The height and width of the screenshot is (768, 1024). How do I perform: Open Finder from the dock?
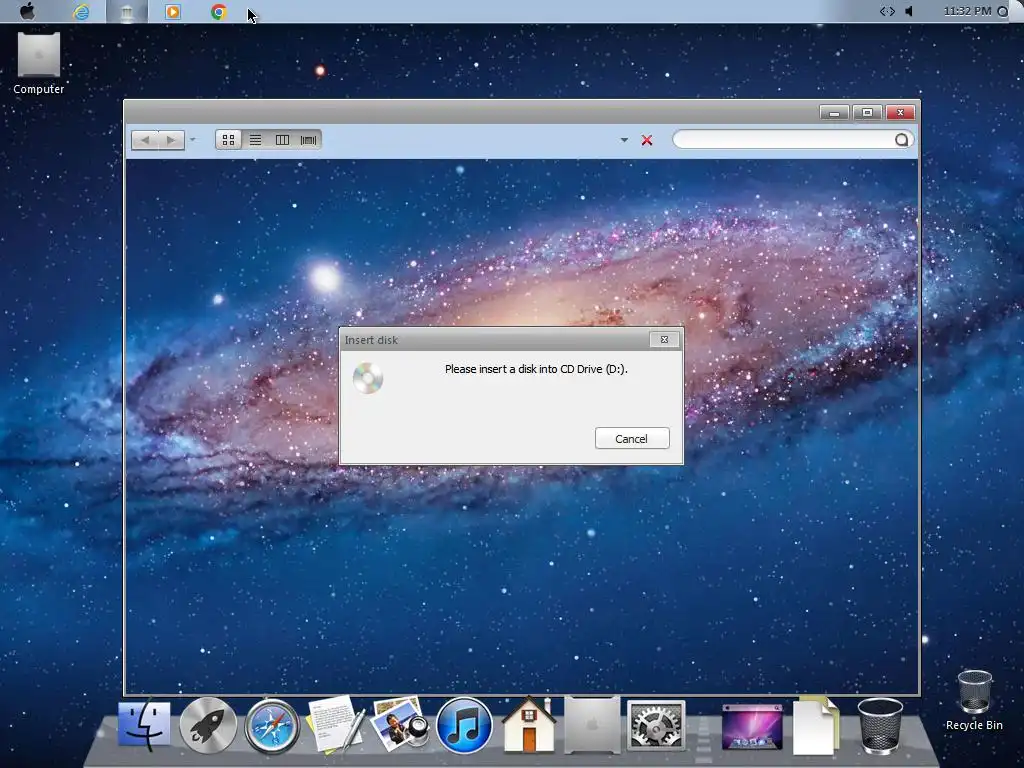(144, 726)
